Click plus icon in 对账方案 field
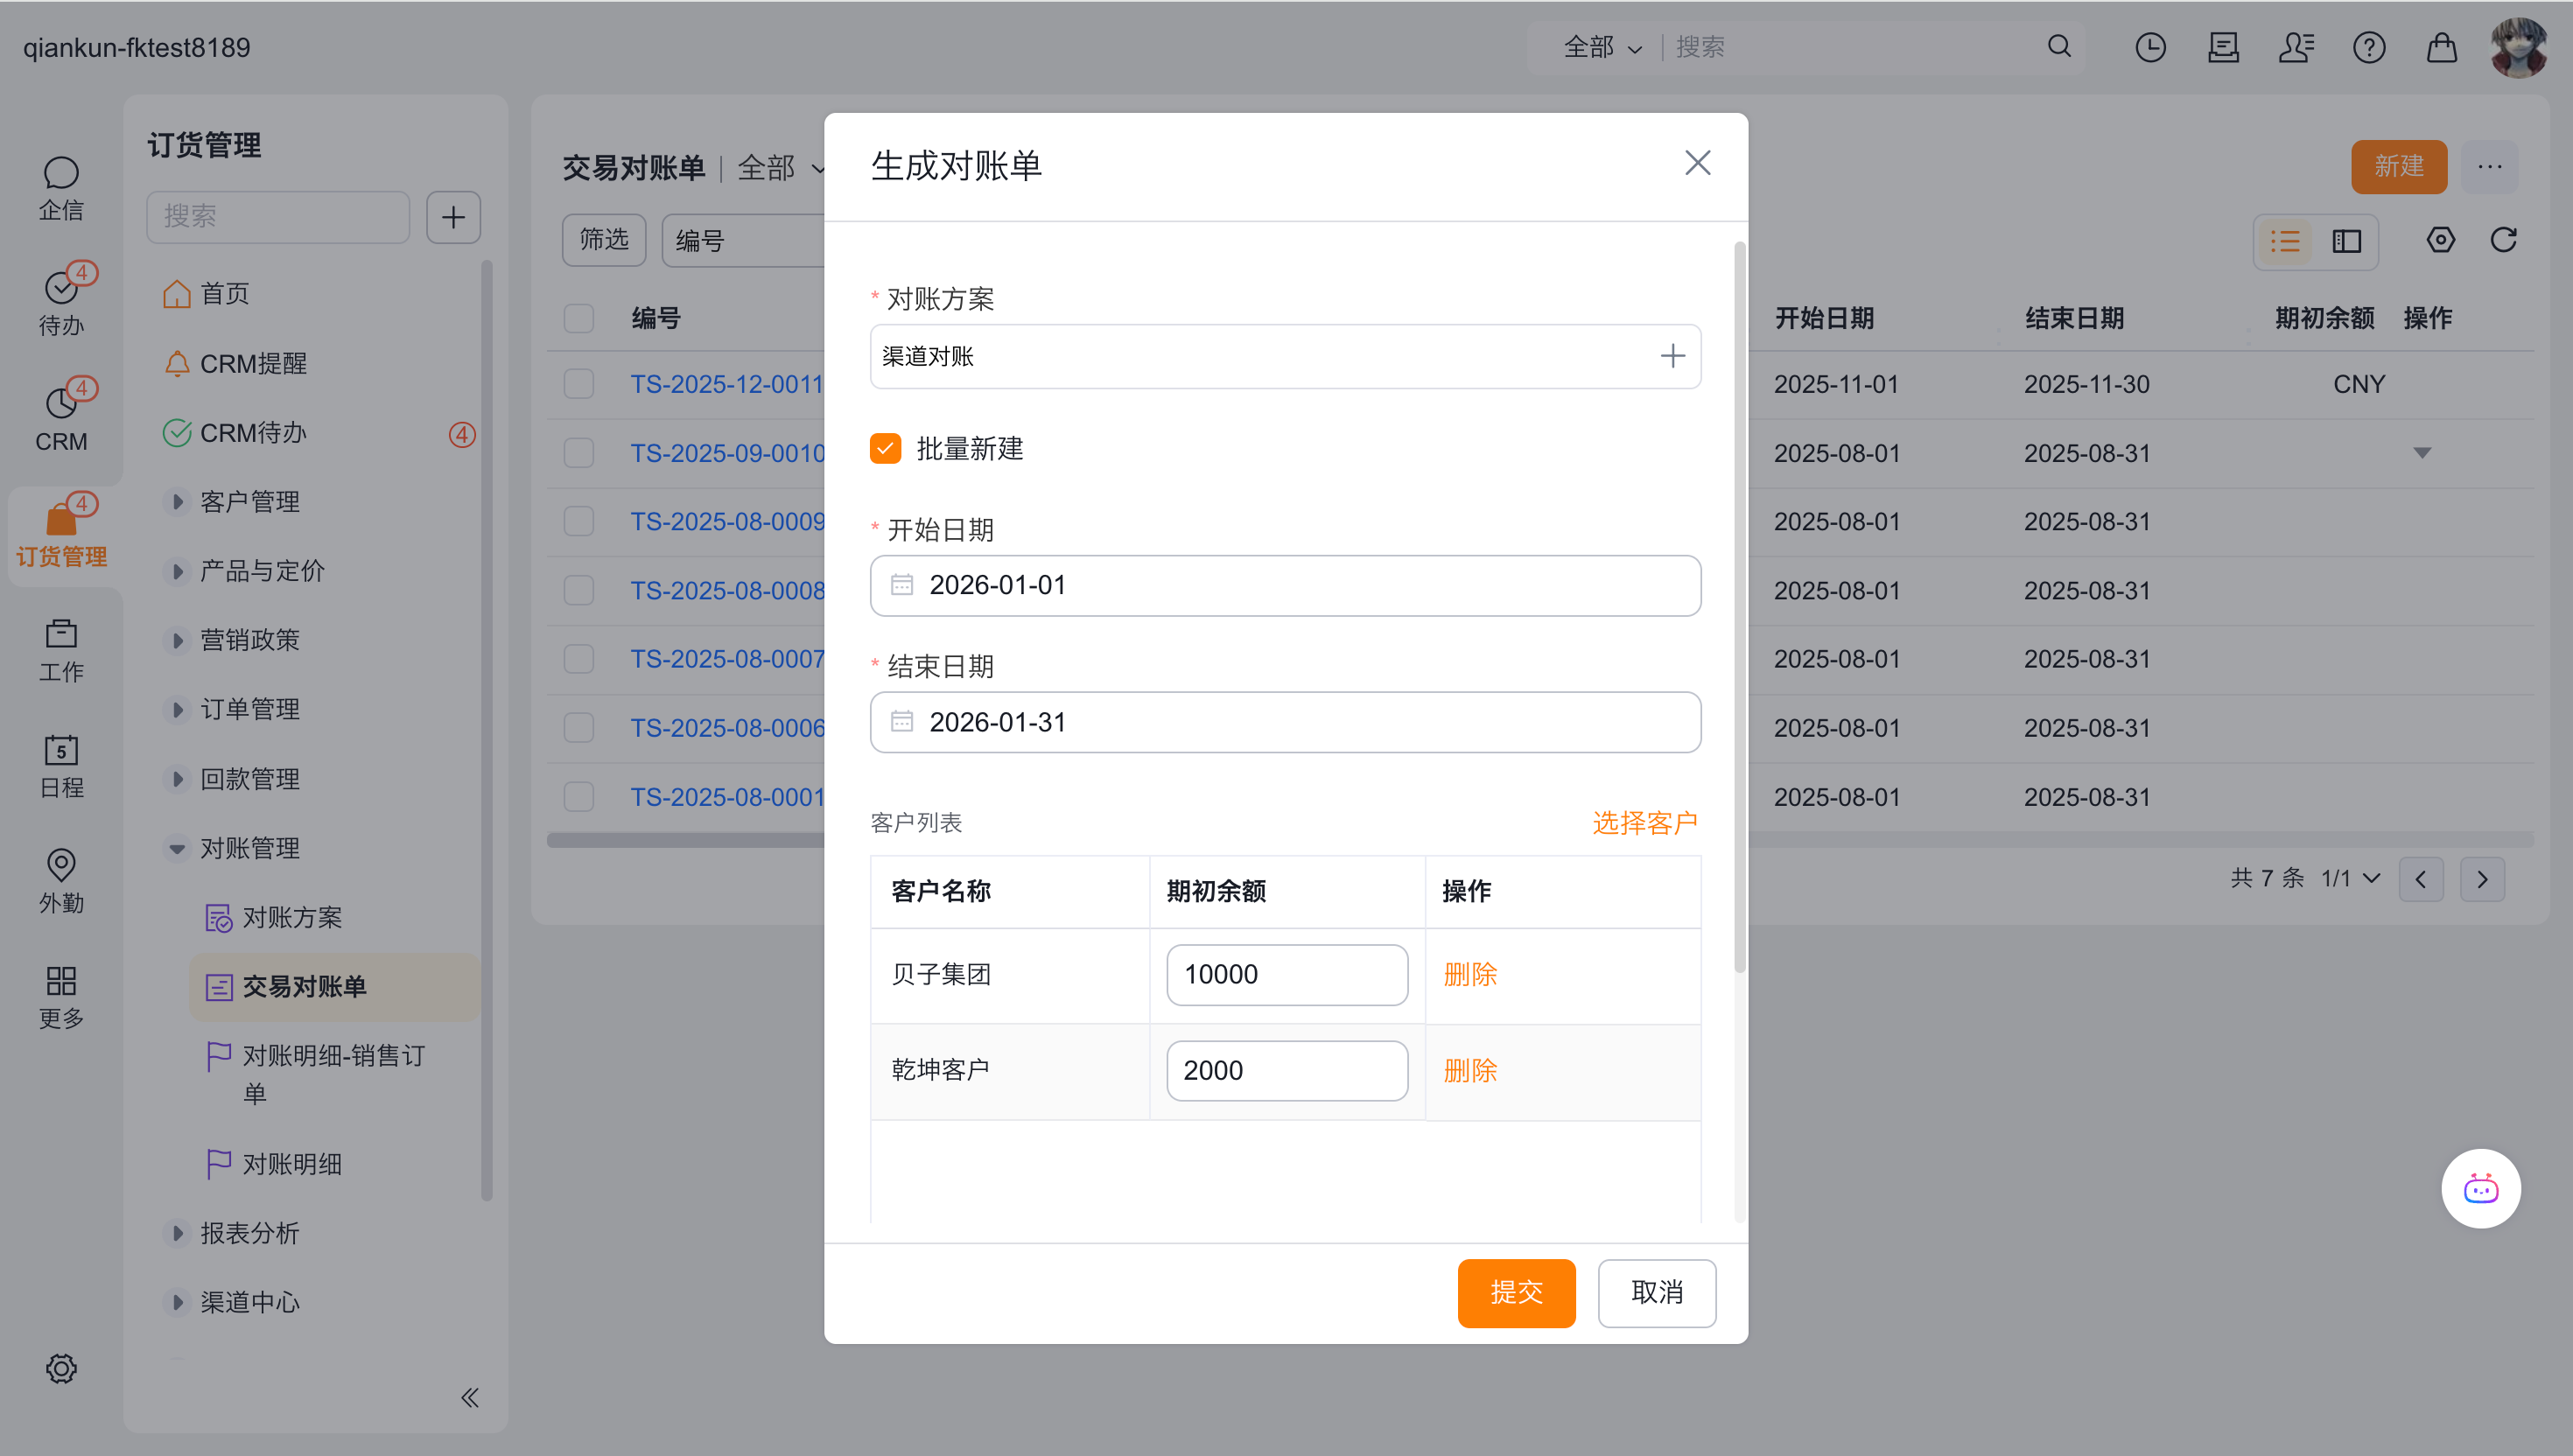 coord(1672,356)
